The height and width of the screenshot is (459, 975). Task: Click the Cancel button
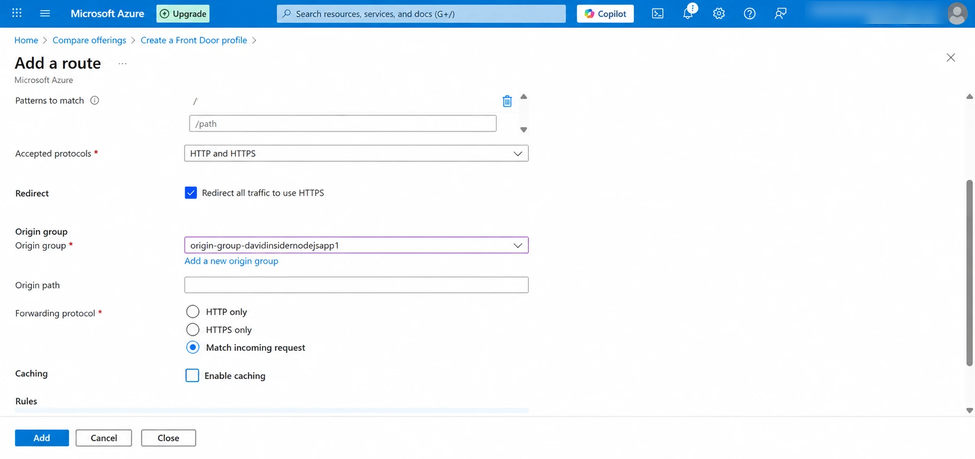pos(104,438)
